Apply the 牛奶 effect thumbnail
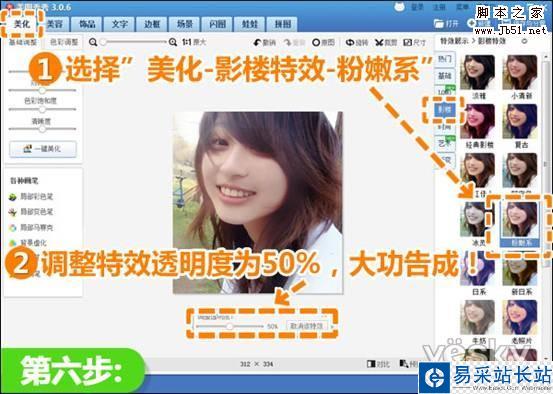553x394 pixels. (x=478, y=317)
